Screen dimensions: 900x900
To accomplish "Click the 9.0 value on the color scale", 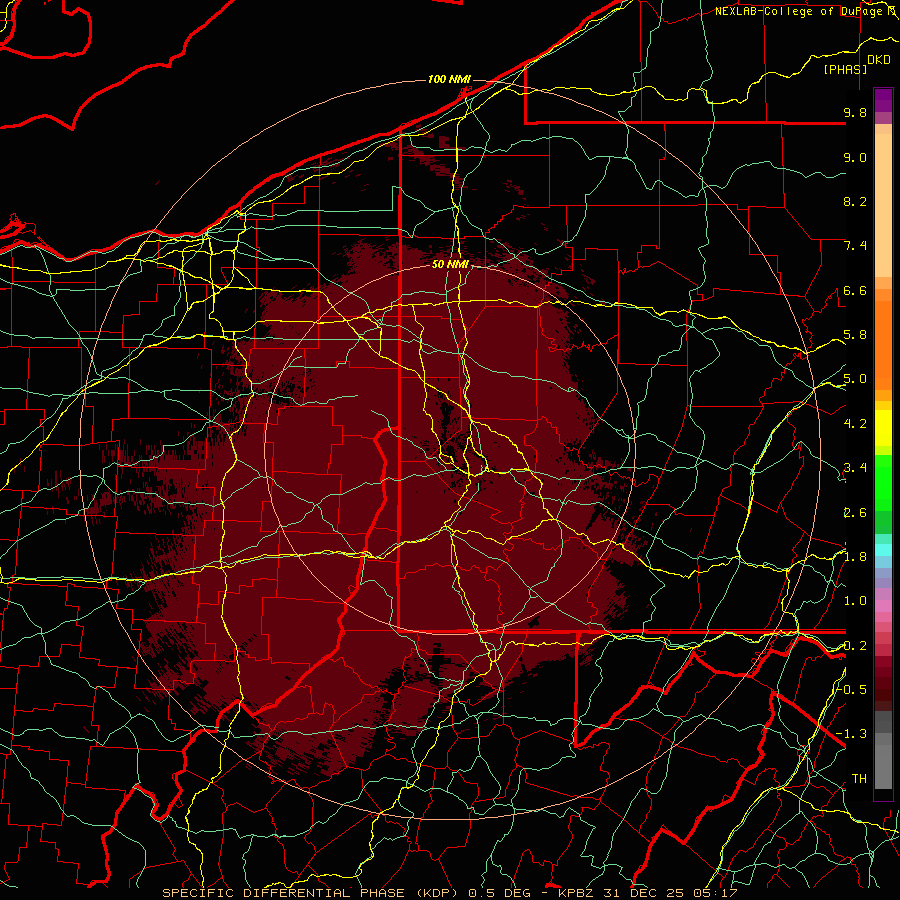I will pos(855,158).
